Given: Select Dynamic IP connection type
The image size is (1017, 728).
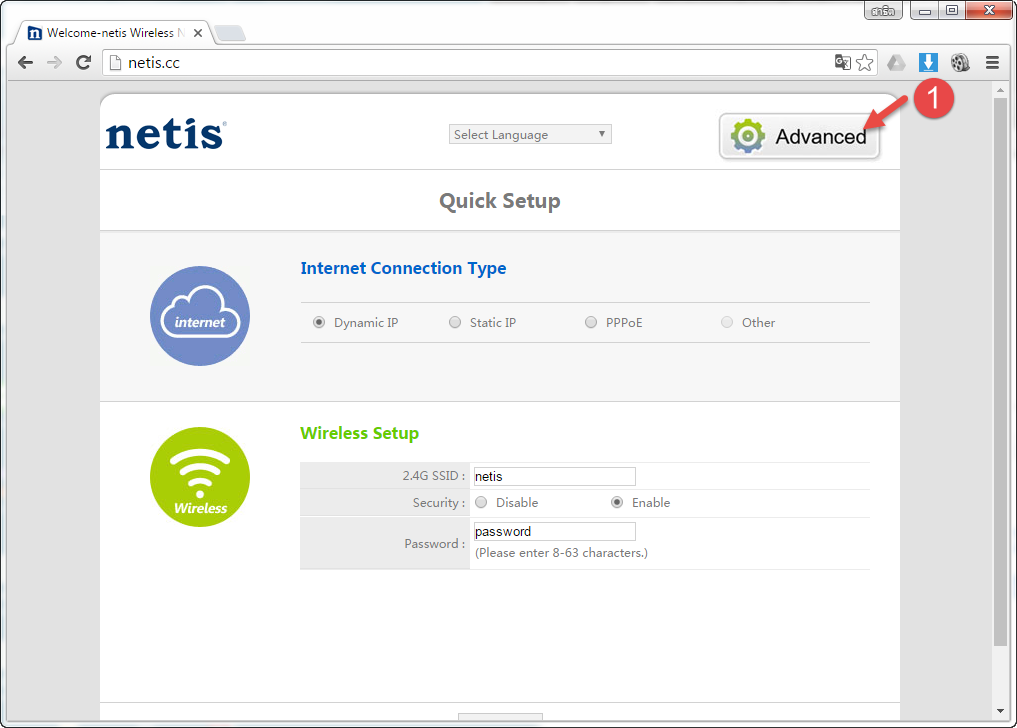Looking at the screenshot, I should click(319, 322).
